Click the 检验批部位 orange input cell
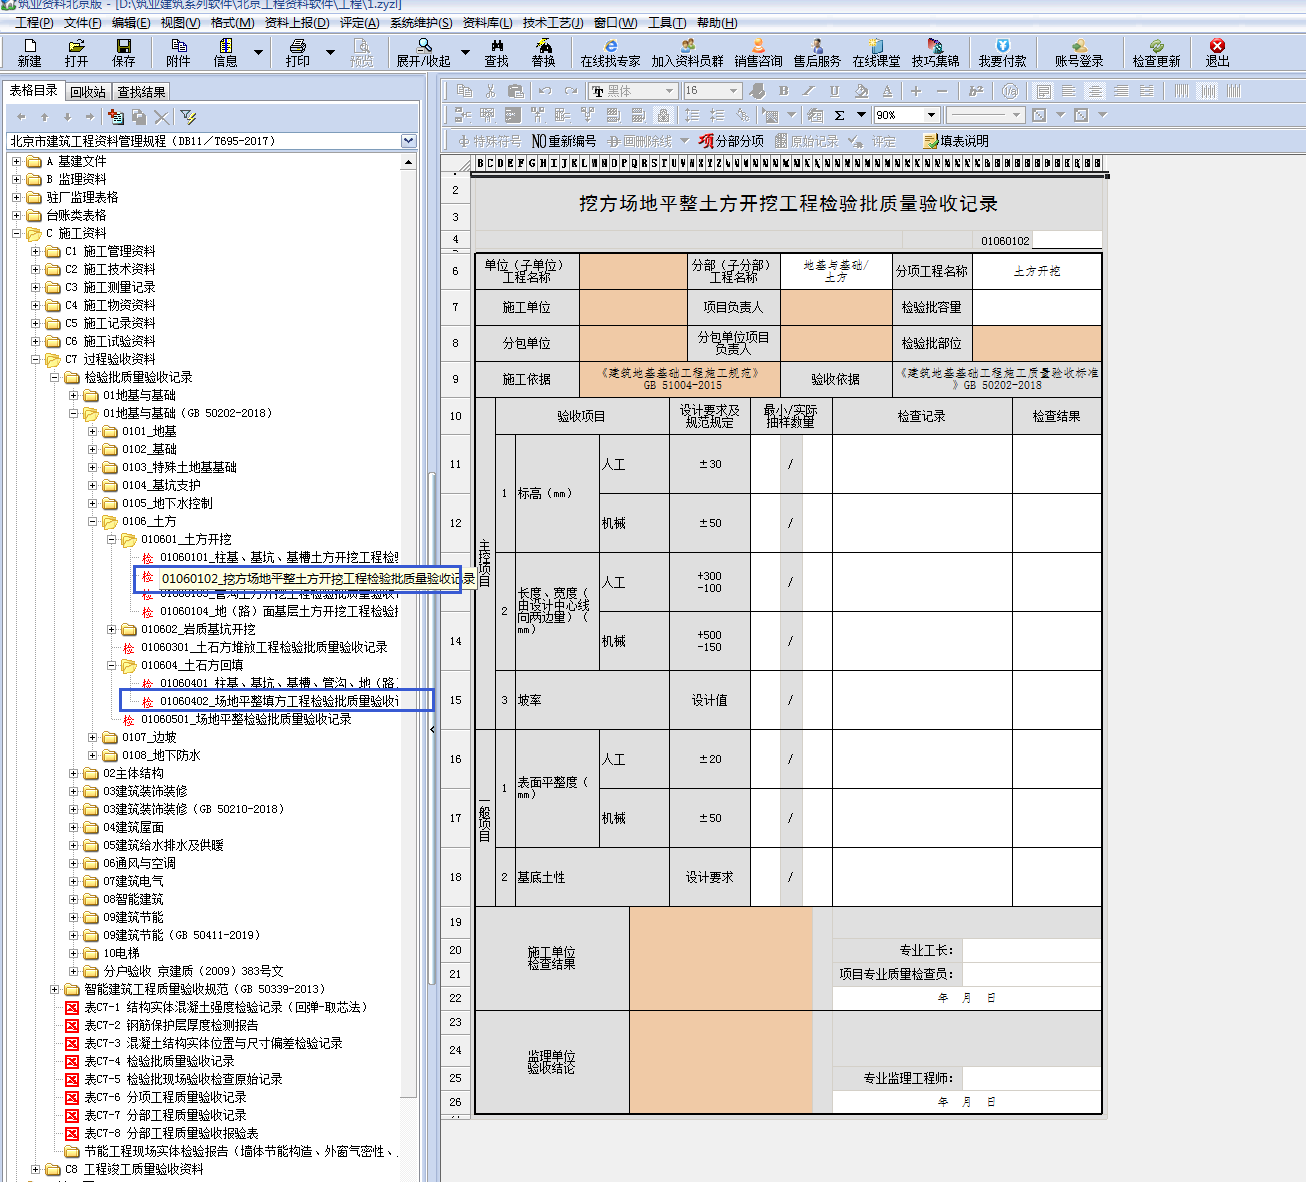The width and height of the screenshot is (1306, 1182). click(1037, 343)
